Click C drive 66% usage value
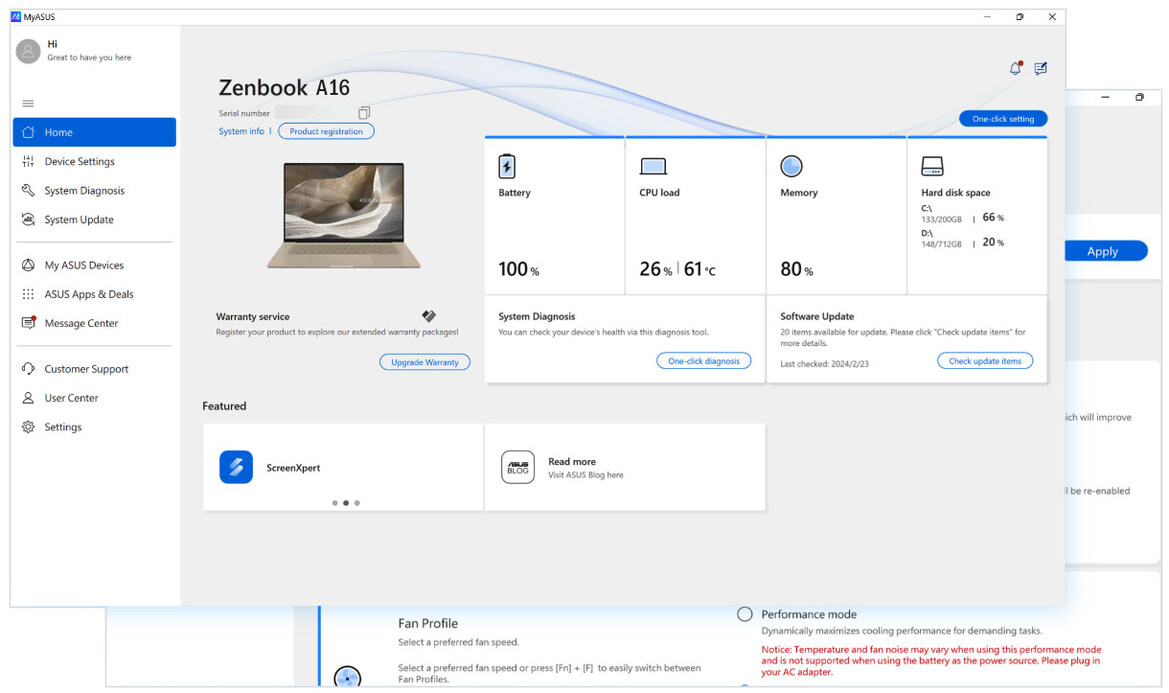This screenshot has width=1169, height=693. [993, 218]
